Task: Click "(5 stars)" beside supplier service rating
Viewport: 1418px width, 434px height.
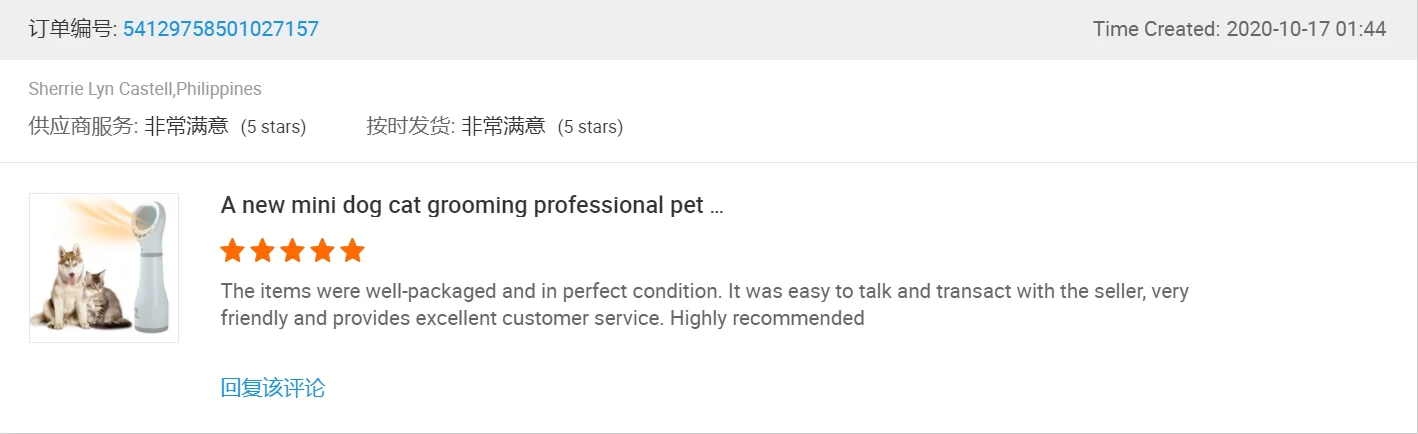Action: coord(273,127)
